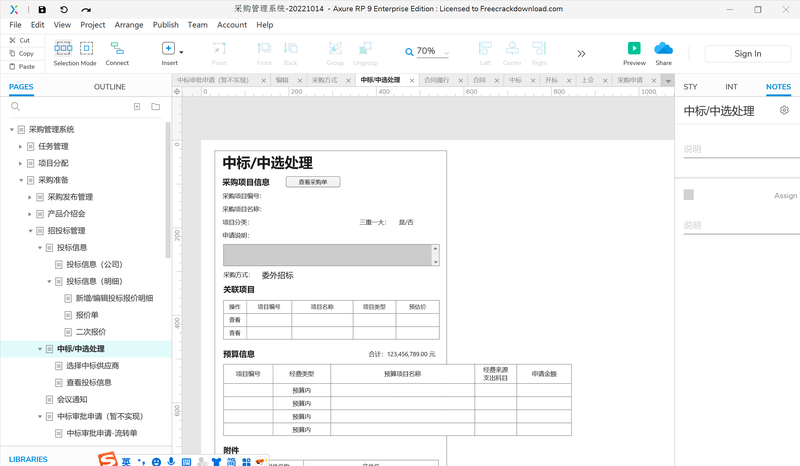Image resolution: width=800 pixels, height=466 pixels.
Task: Select the 选择中标供应商 page
Action: pos(92,365)
